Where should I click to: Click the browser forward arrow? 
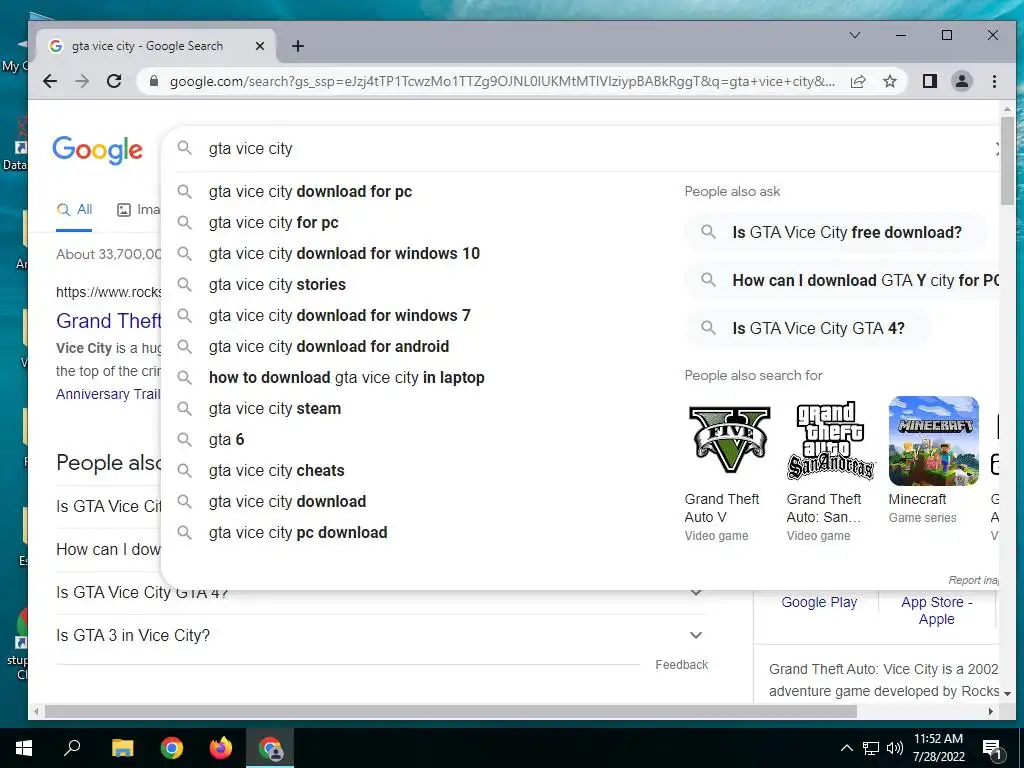[x=82, y=81]
